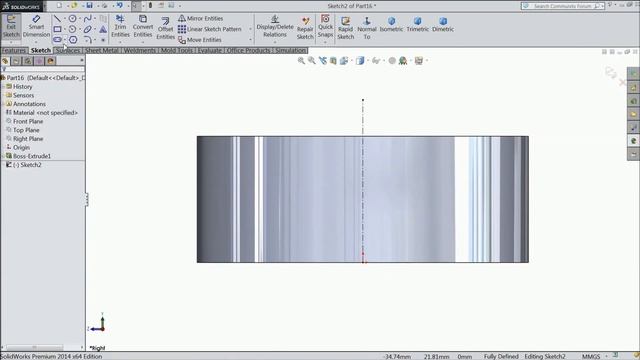Image resolution: width=640 pixels, height=360 pixels.
Task: Select the Polygon sketch tool
Action: (73, 40)
